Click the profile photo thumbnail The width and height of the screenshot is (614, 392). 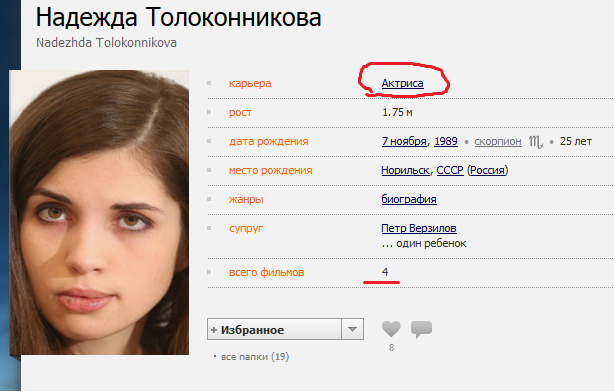tap(99, 213)
